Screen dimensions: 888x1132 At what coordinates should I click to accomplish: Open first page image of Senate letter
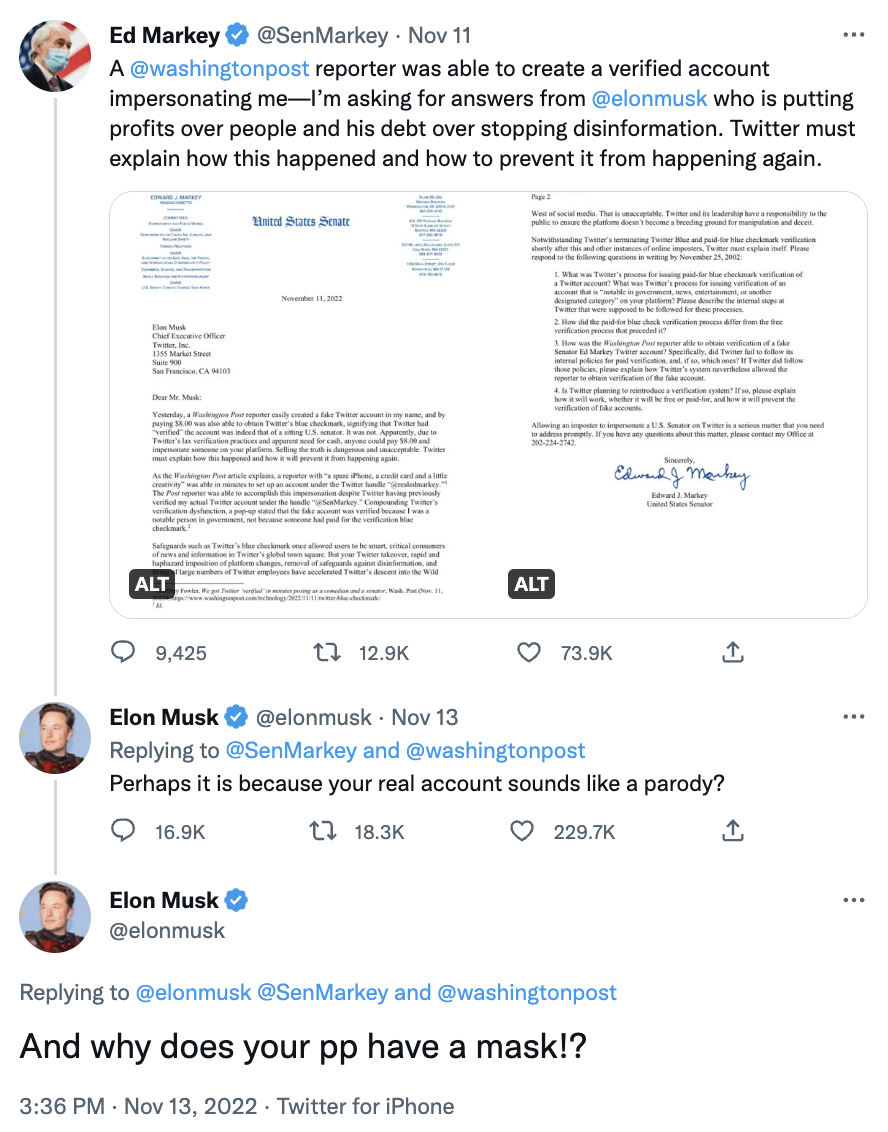(299, 405)
